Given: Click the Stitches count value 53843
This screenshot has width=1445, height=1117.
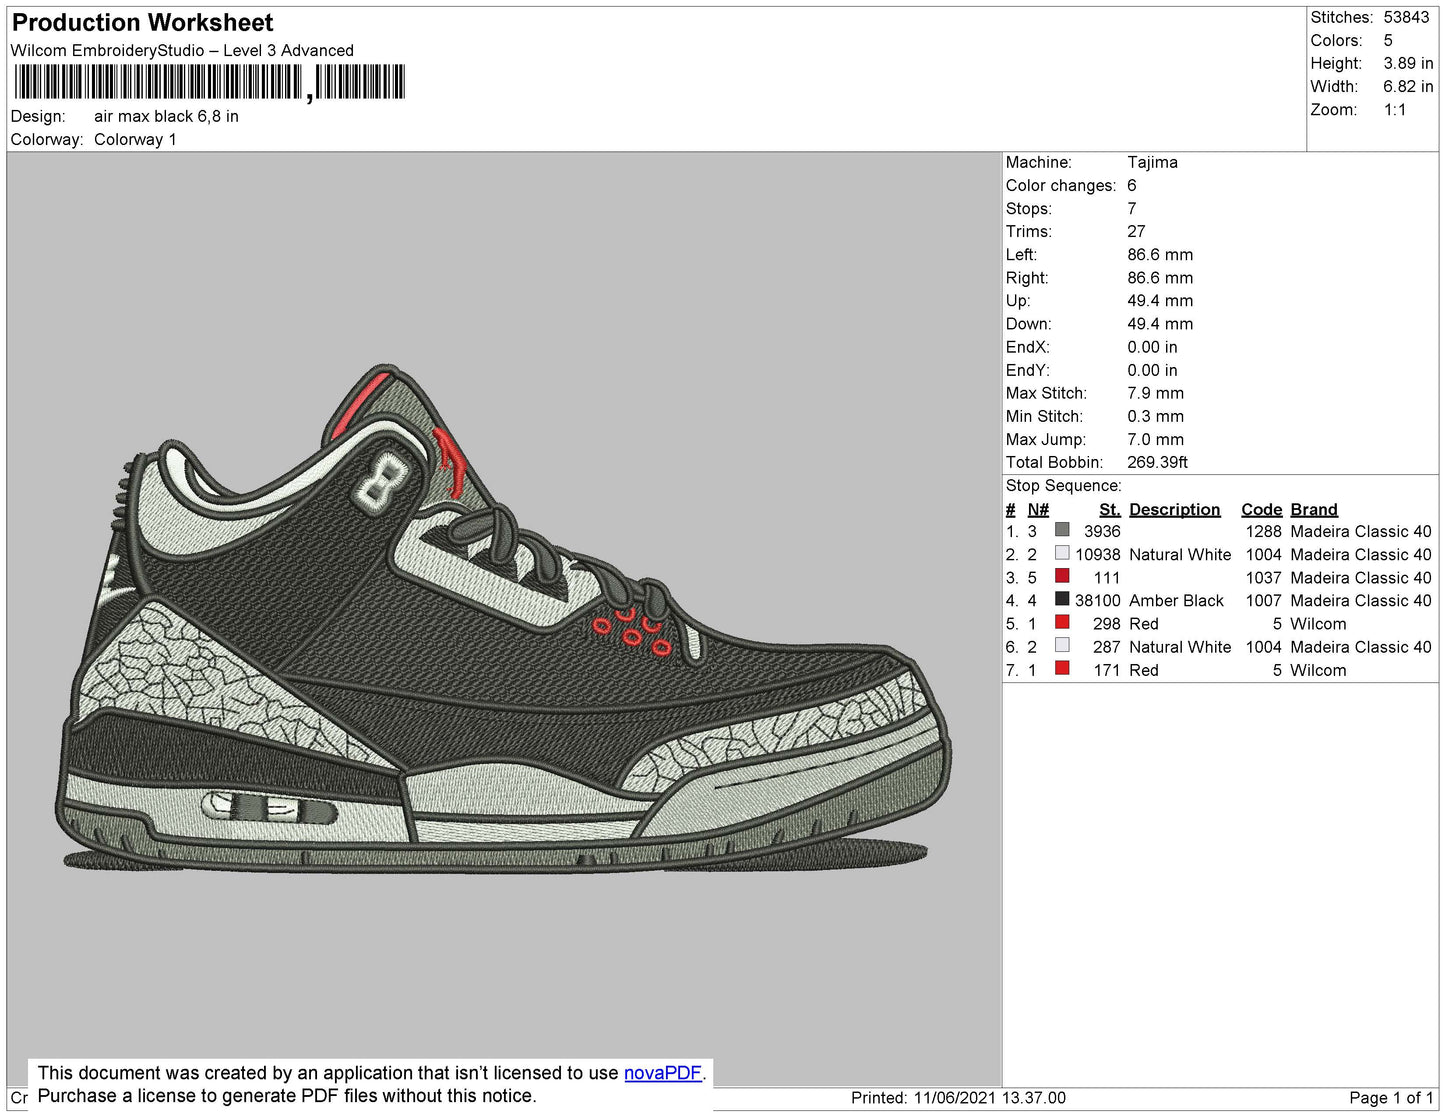Looking at the screenshot, I should click(1406, 17).
